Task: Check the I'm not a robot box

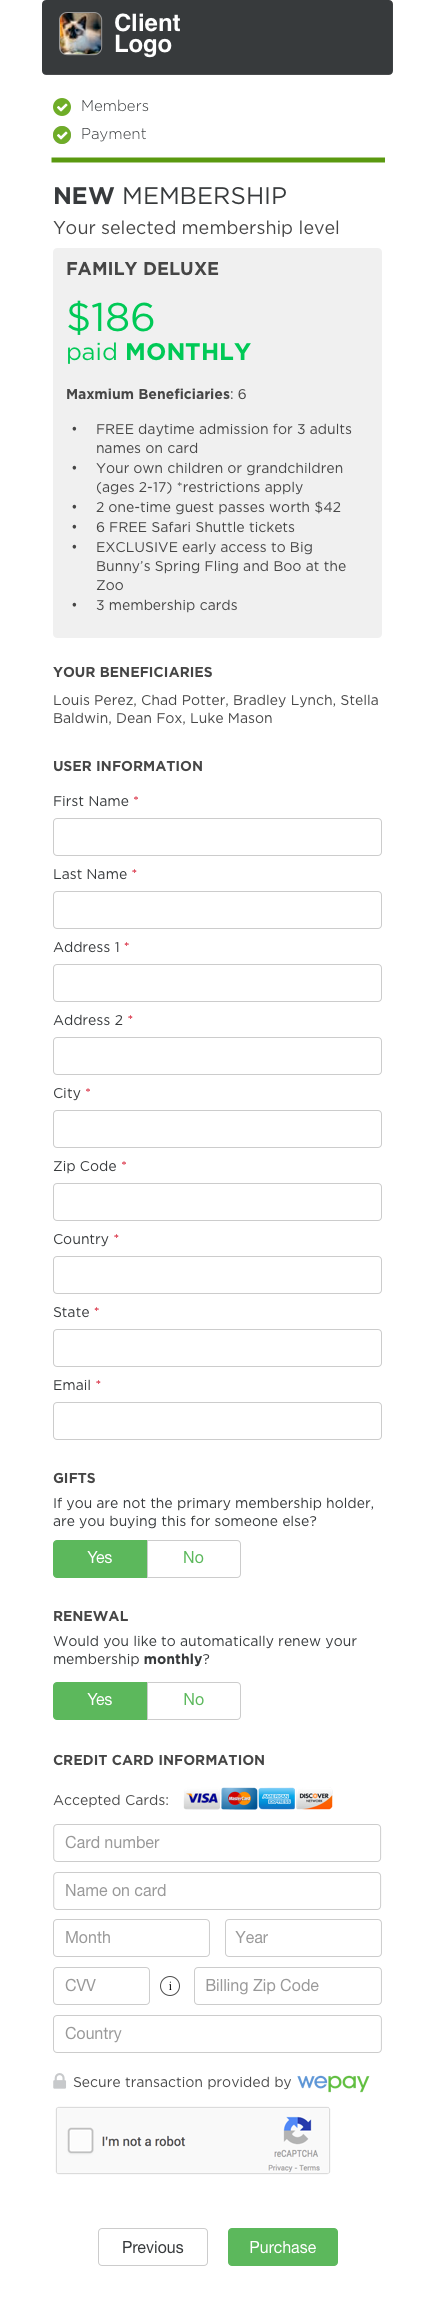Action: tap(80, 2140)
